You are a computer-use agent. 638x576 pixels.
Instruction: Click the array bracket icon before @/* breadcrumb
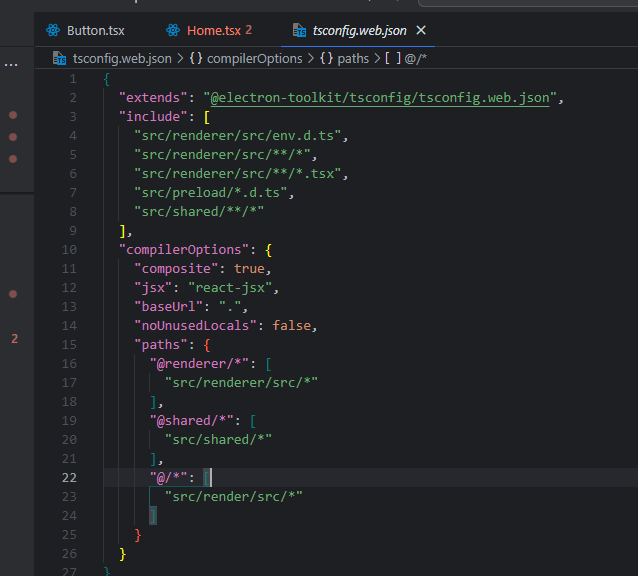point(393,59)
